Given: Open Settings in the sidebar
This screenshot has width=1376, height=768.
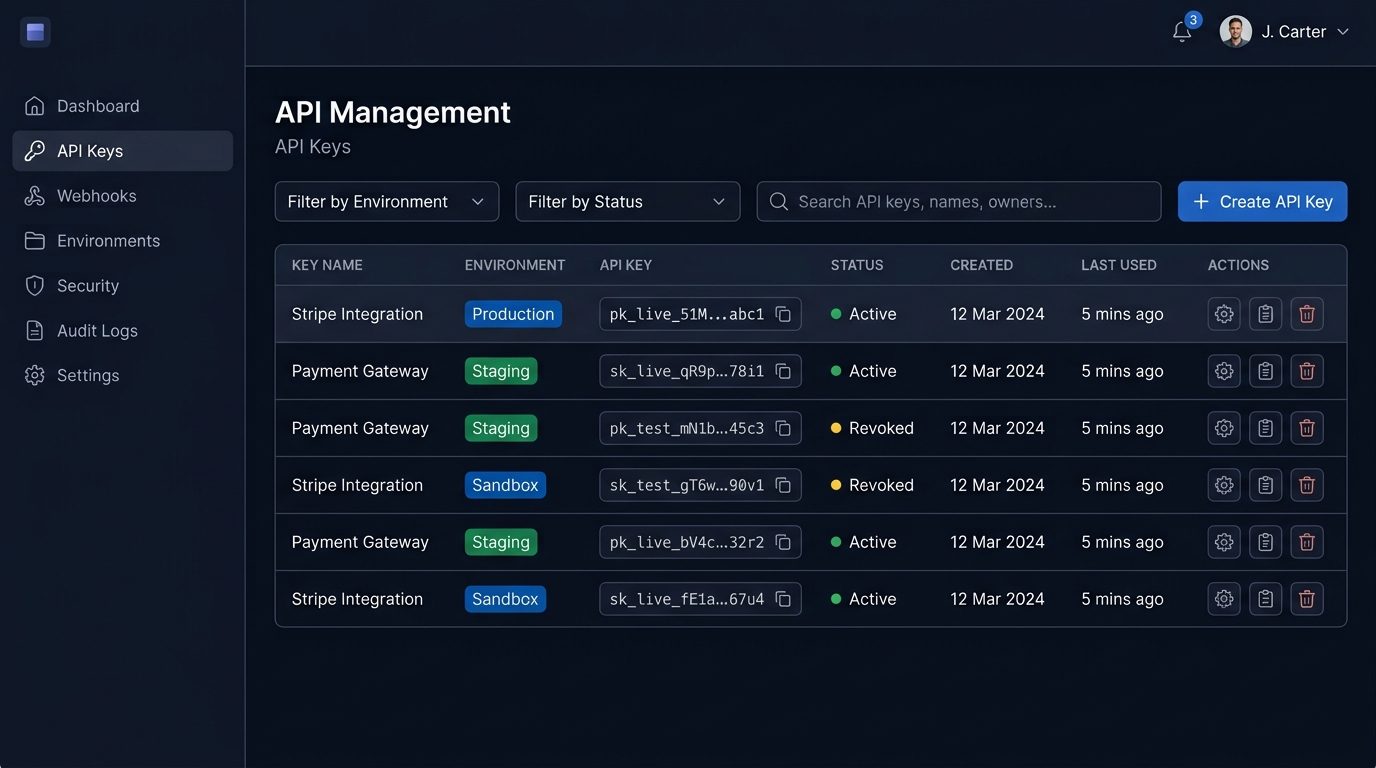Looking at the screenshot, I should point(123,376).
